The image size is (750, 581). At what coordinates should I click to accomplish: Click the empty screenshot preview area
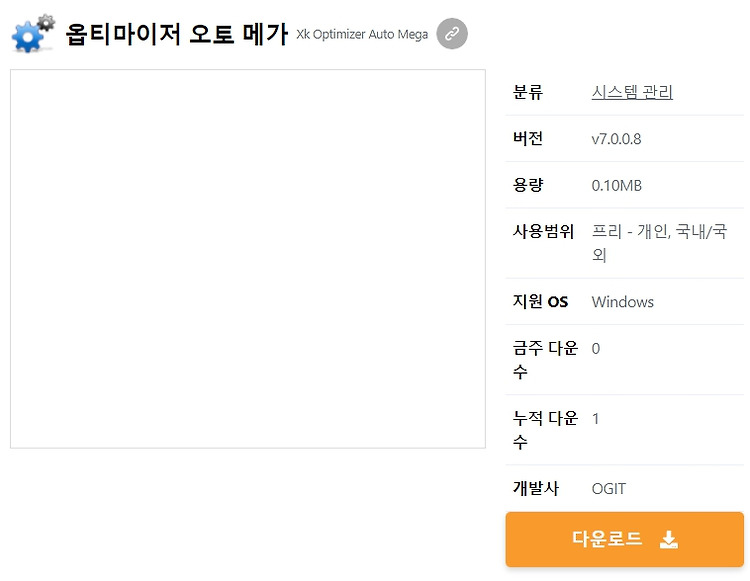(248, 259)
